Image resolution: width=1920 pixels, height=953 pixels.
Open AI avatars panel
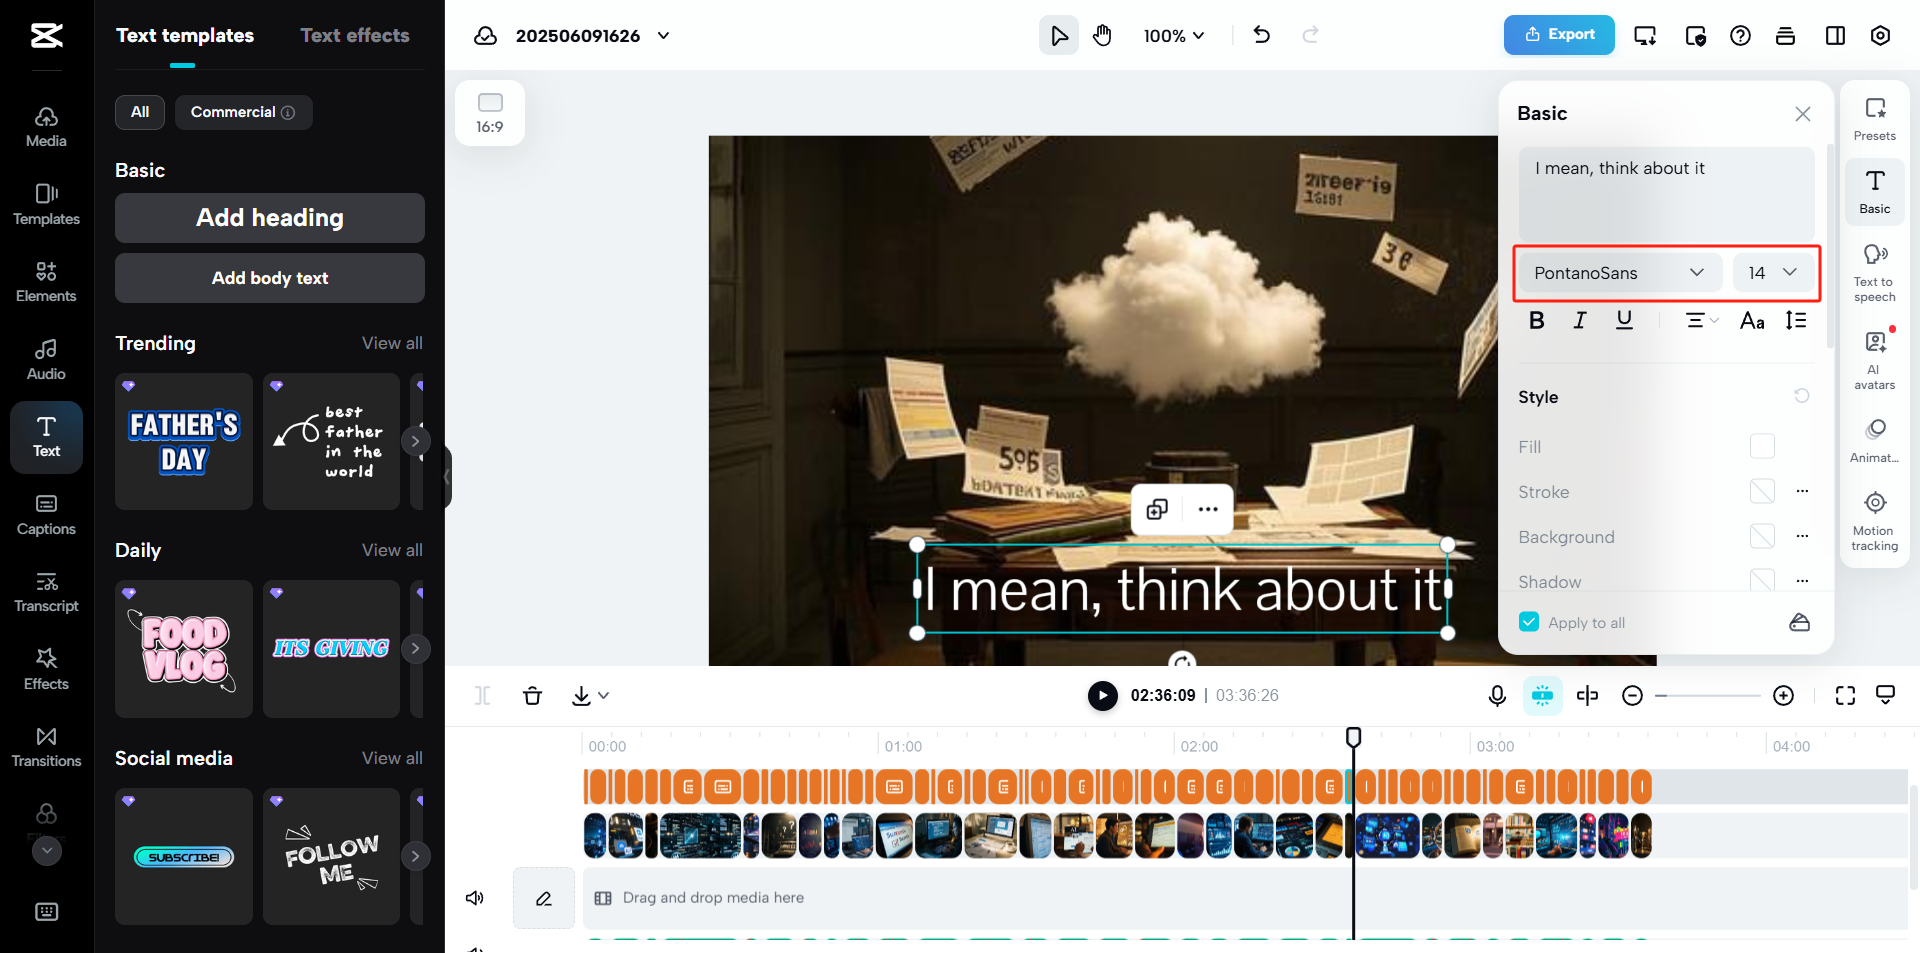point(1875,360)
